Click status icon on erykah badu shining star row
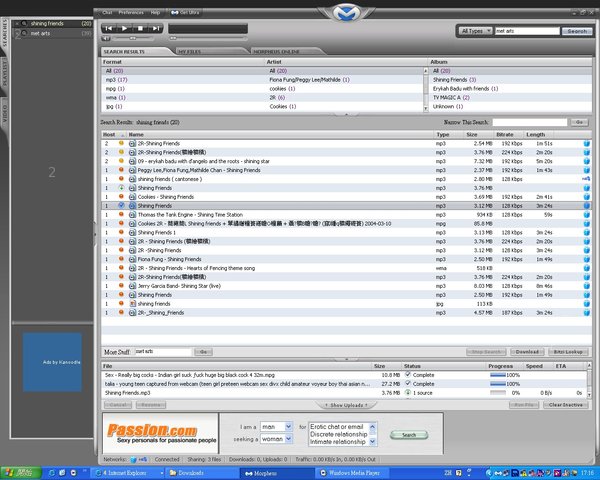The image size is (600, 480). 121,161
